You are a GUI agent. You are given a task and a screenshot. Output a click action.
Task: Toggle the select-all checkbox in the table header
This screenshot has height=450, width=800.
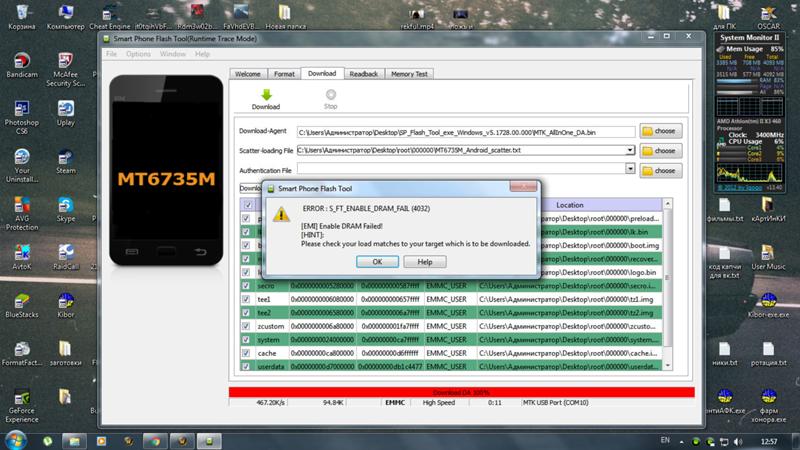coord(248,205)
